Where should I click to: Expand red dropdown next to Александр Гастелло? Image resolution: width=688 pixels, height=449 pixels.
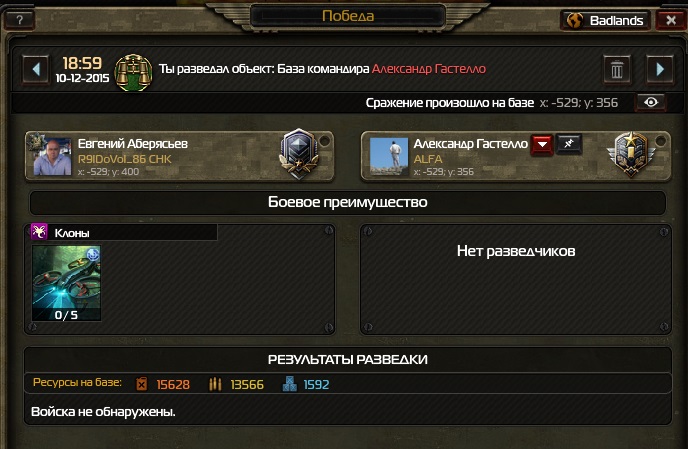pos(542,144)
